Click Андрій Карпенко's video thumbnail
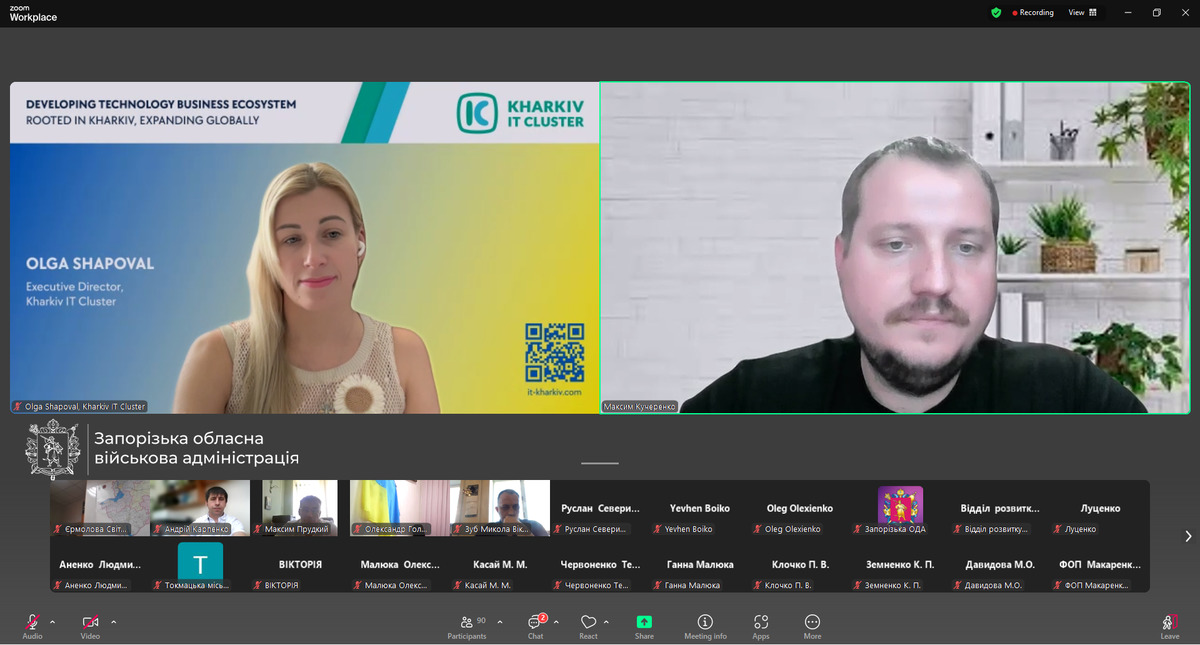This screenshot has height=645, width=1200. (x=200, y=508)
